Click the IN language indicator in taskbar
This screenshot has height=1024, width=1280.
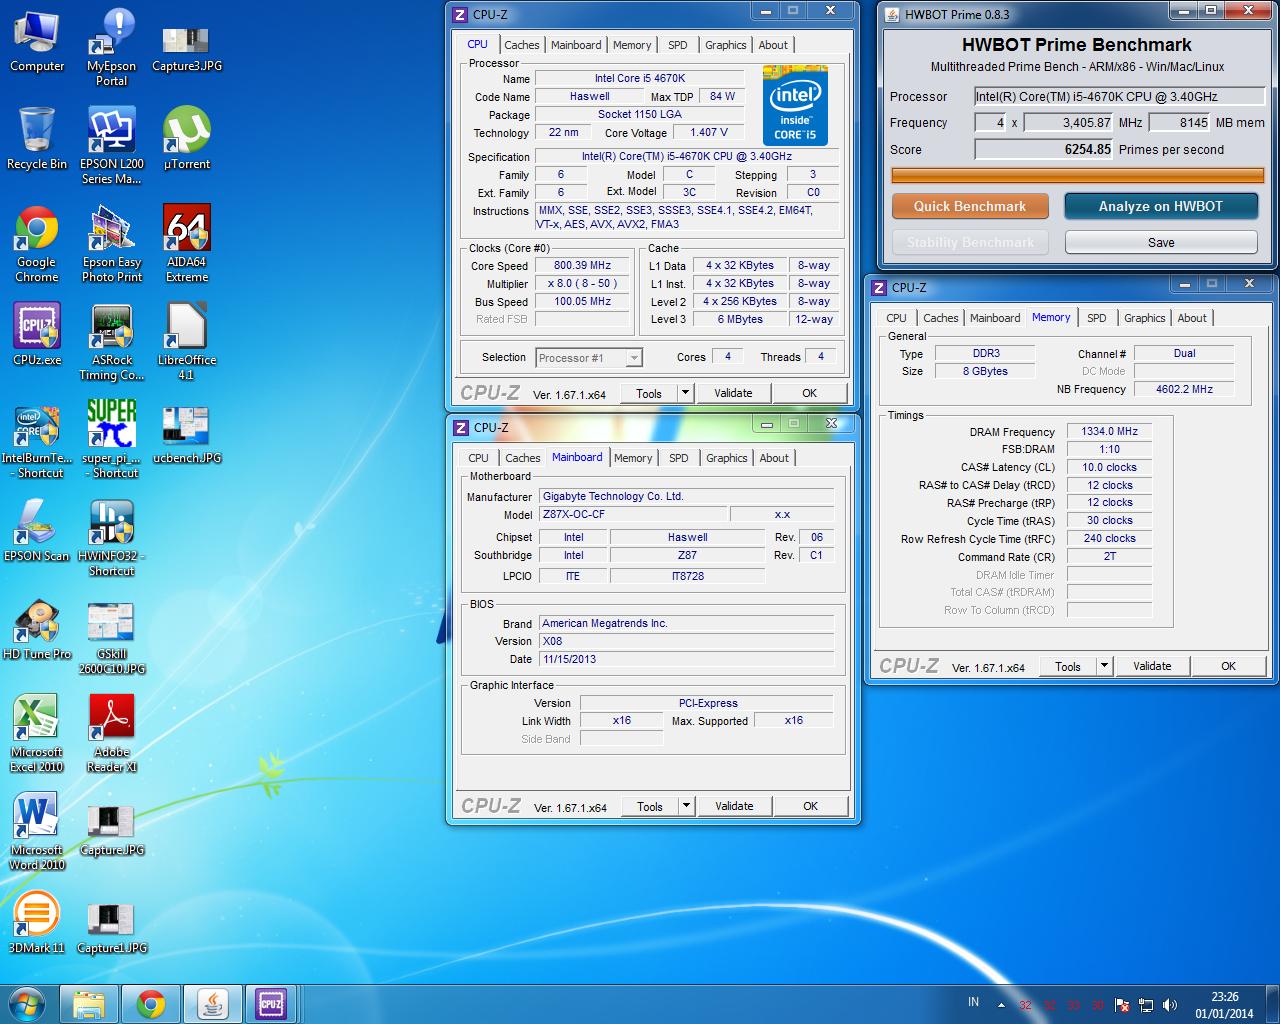click(973, 1002)
